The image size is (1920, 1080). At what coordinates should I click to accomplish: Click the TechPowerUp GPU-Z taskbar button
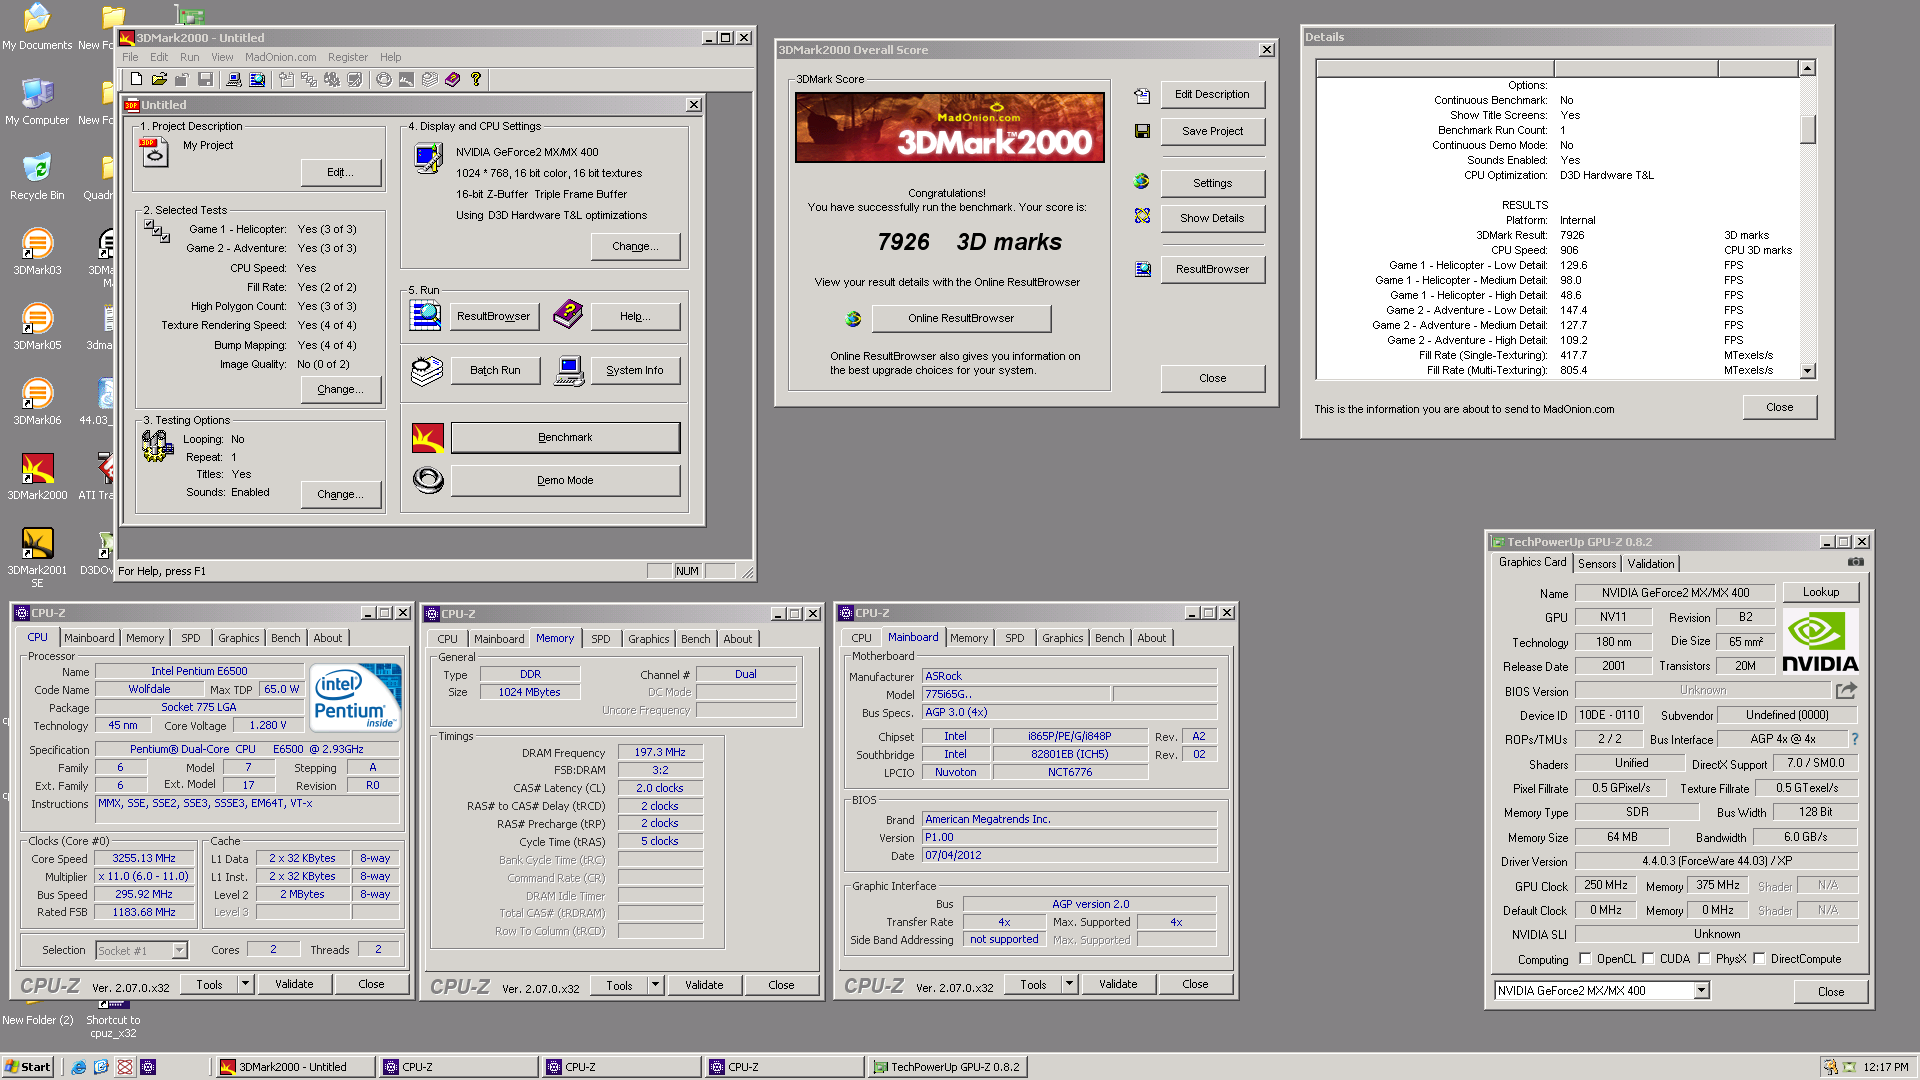click(946, 1067)
